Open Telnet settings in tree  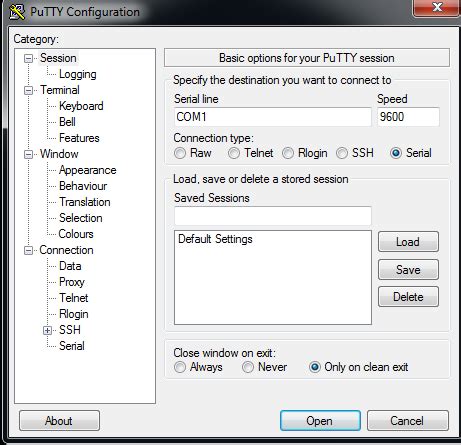pos(74,298)
